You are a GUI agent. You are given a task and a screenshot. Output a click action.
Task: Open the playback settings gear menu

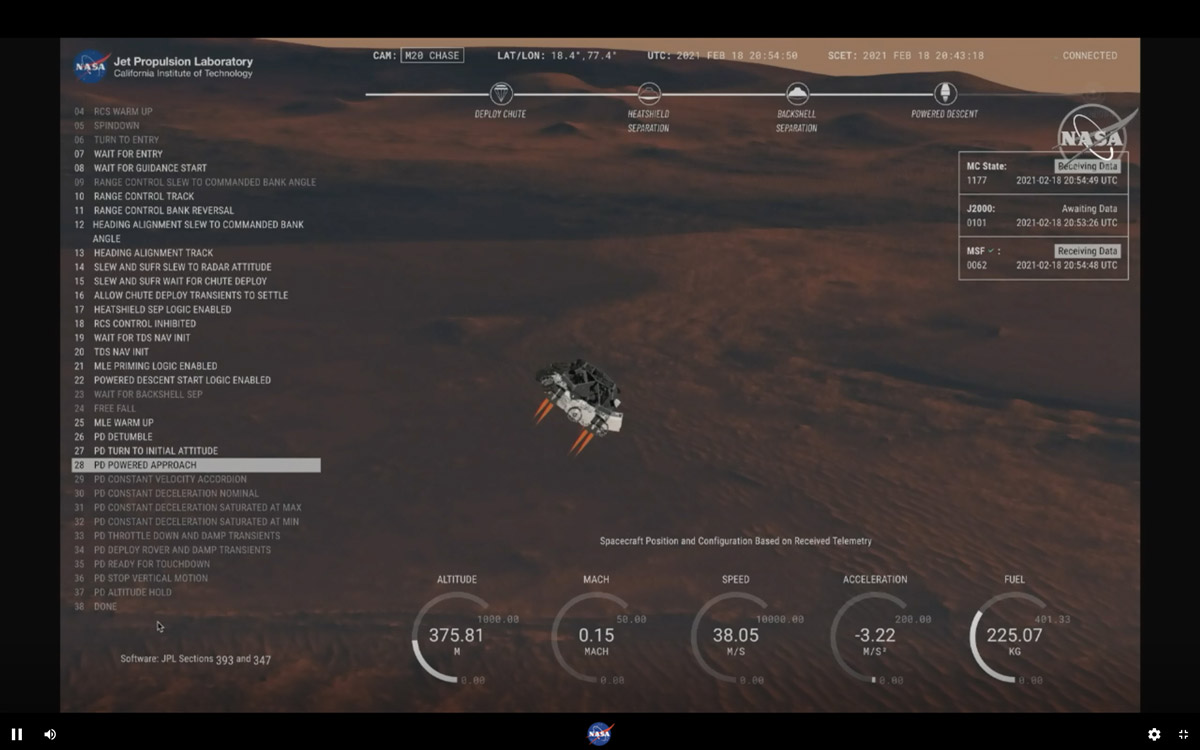coord(1155,733)
